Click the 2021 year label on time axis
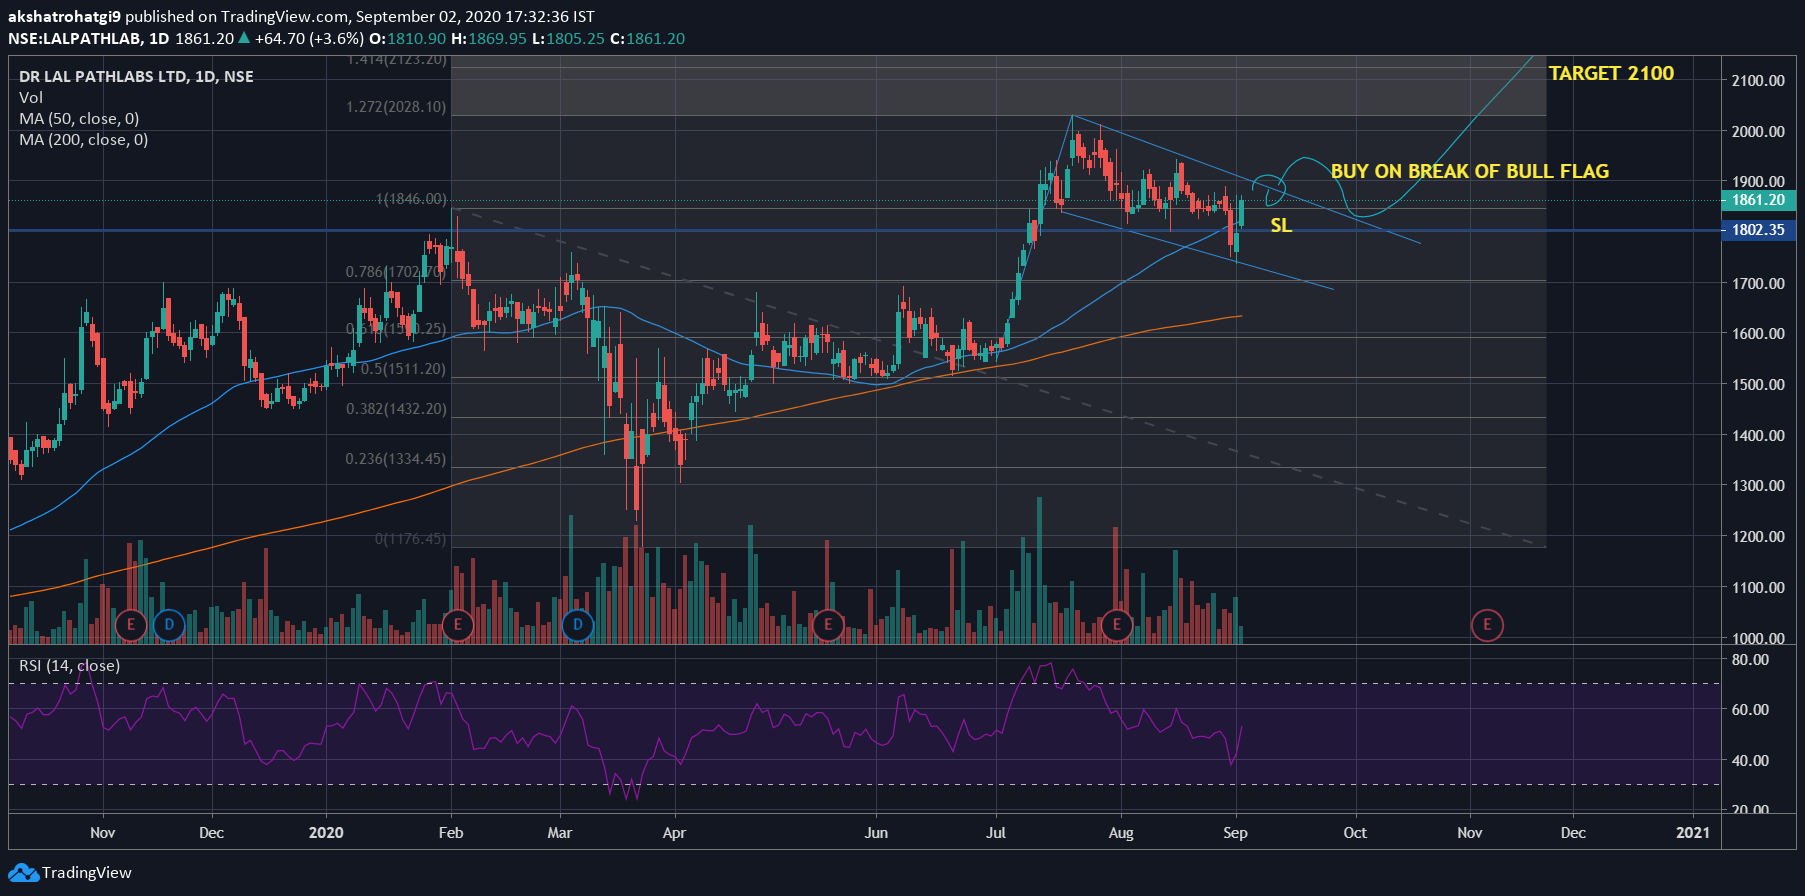 coord(1693,832)
